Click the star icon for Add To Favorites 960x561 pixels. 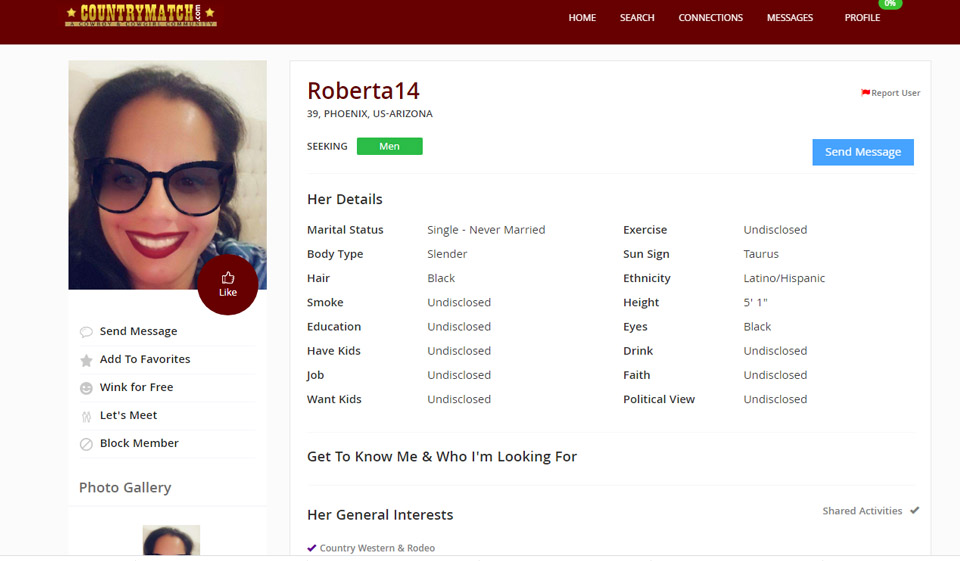(x=86, y=360)
